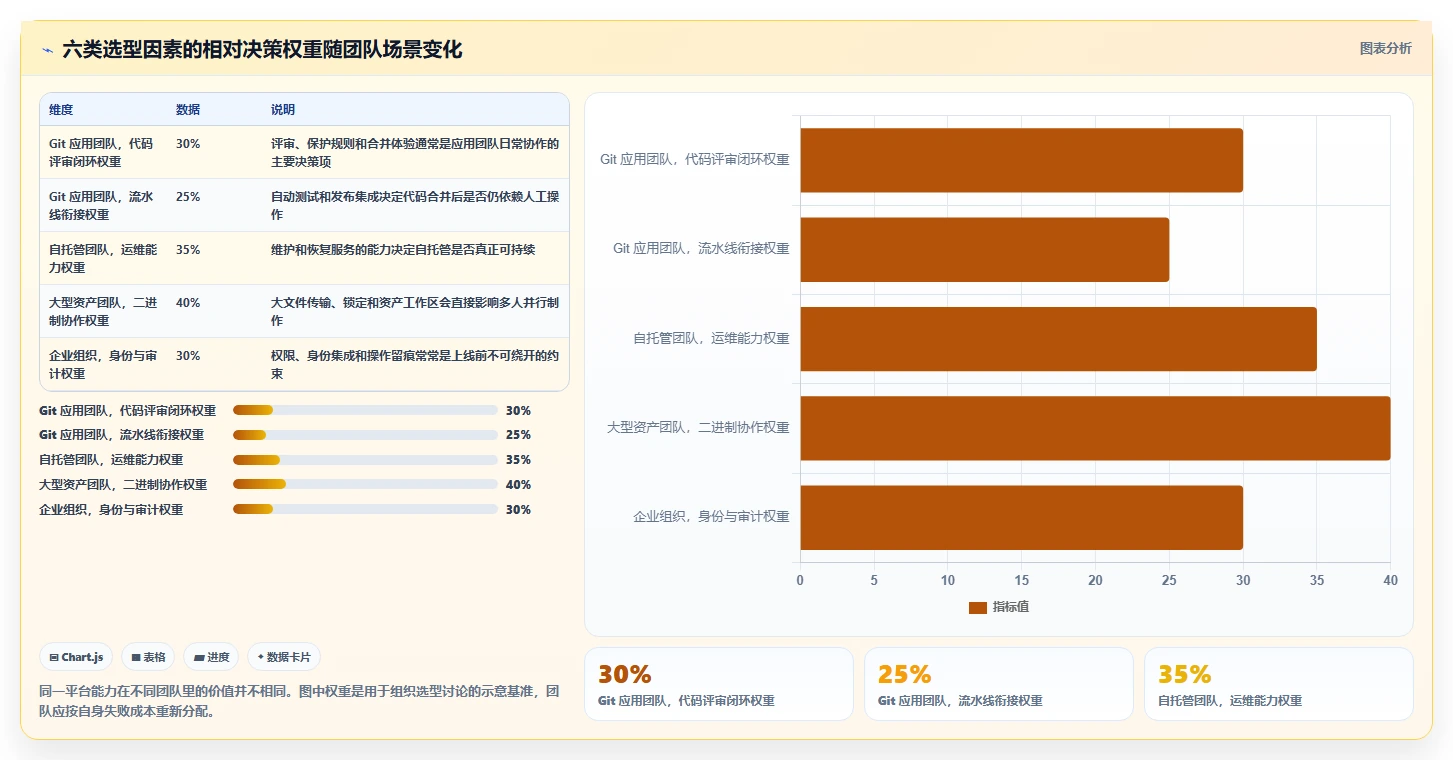Select the Chart.js tag chip

click(76, 657)
